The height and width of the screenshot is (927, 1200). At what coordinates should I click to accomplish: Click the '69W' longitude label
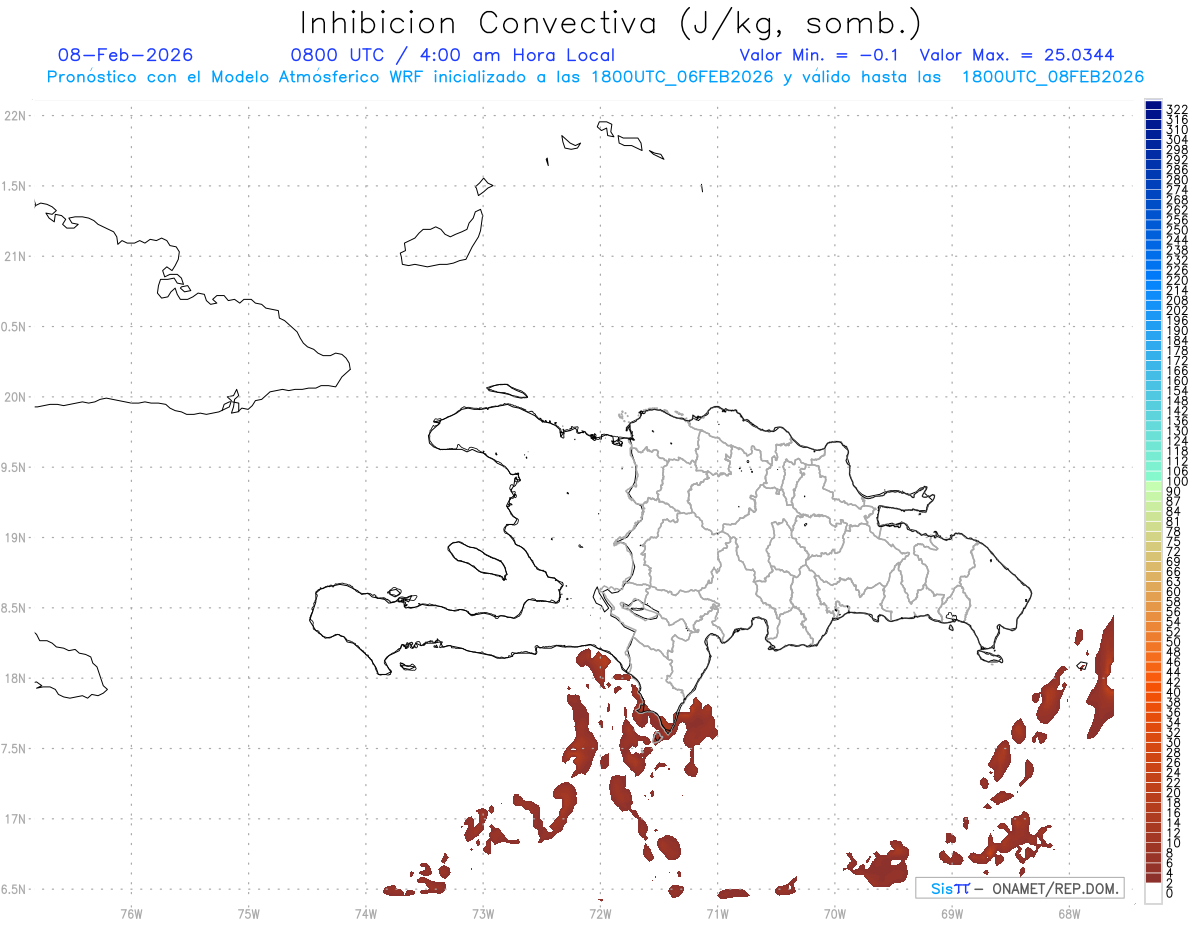pos(952,912)
